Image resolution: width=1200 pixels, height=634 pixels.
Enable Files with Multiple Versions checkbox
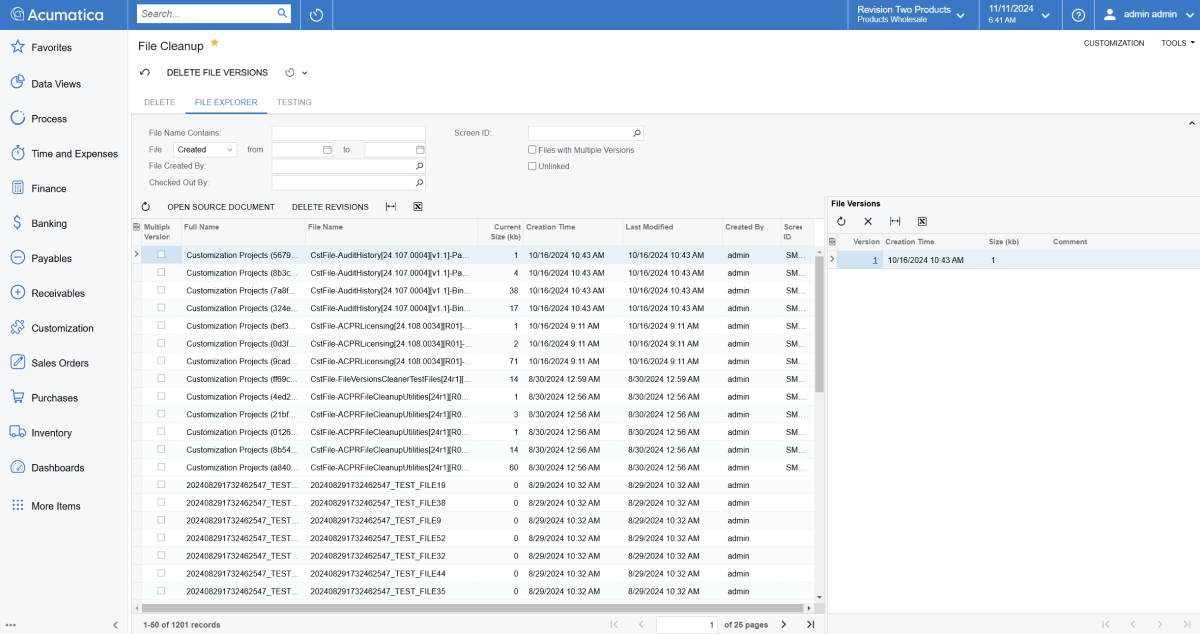coord(532,150)
